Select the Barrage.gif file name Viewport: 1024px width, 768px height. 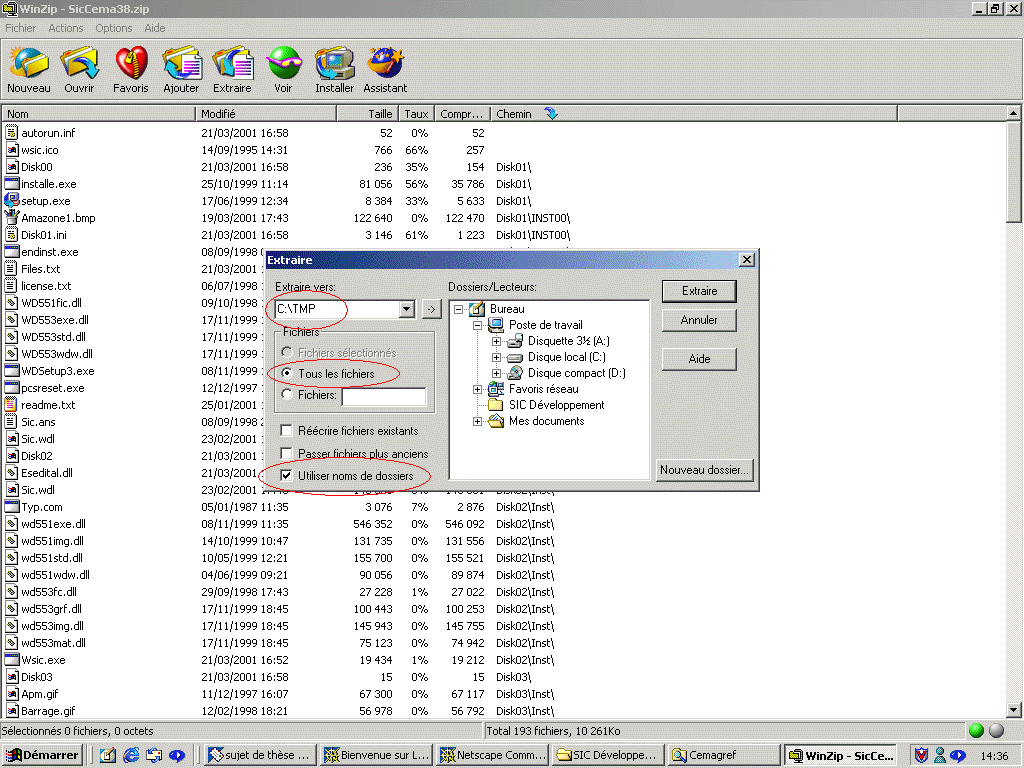click(48, 711)
